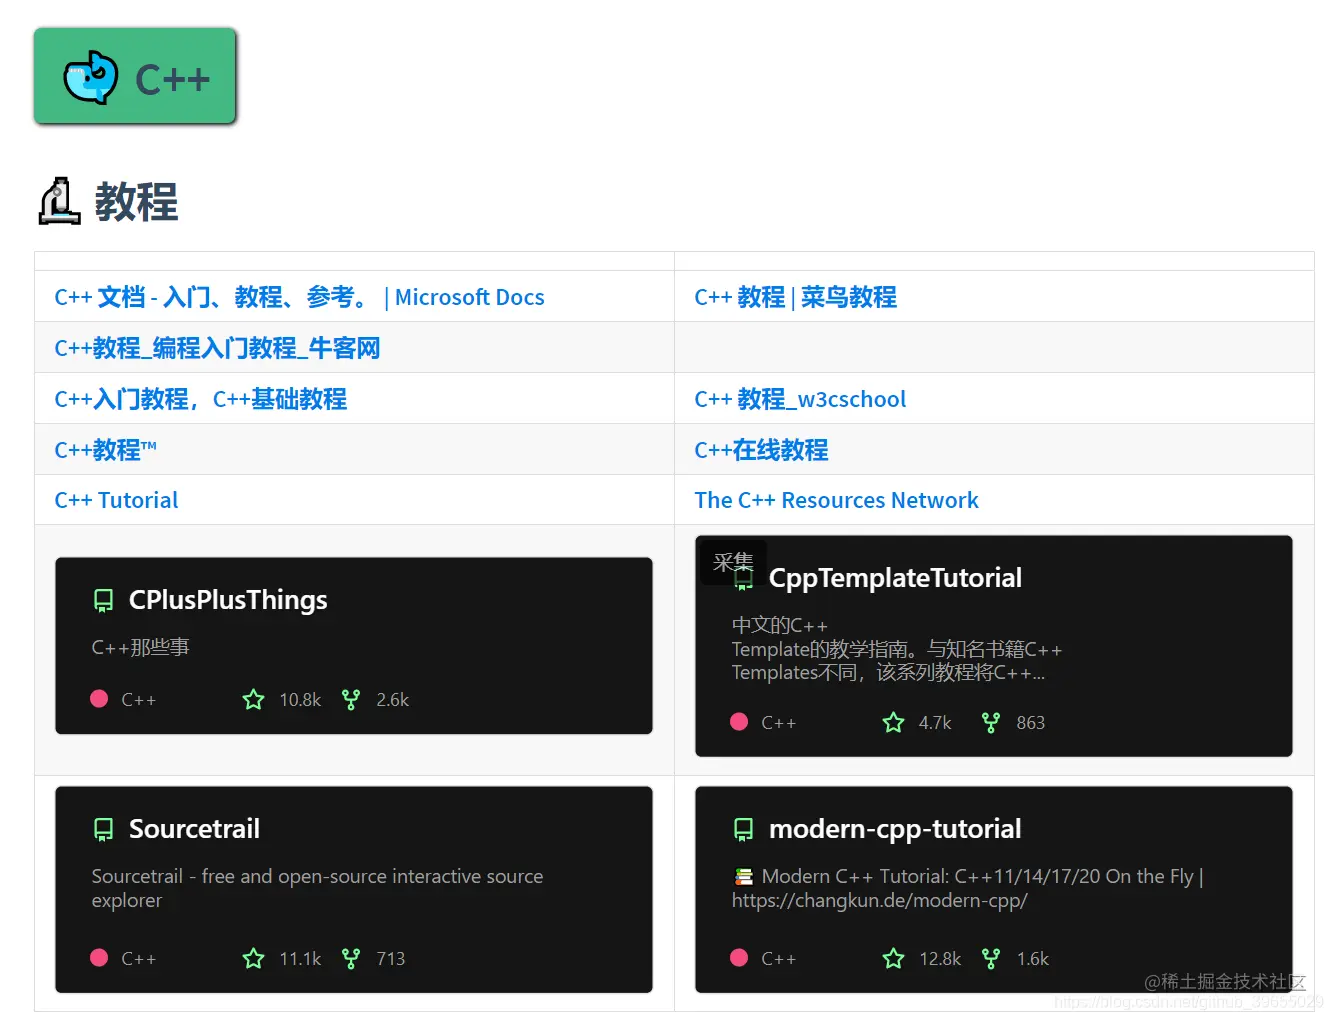Open C++教程_编程入门教程_牛客网 link
The height and width of the screenshot is (1020, 1333).
tap(217, 348)
